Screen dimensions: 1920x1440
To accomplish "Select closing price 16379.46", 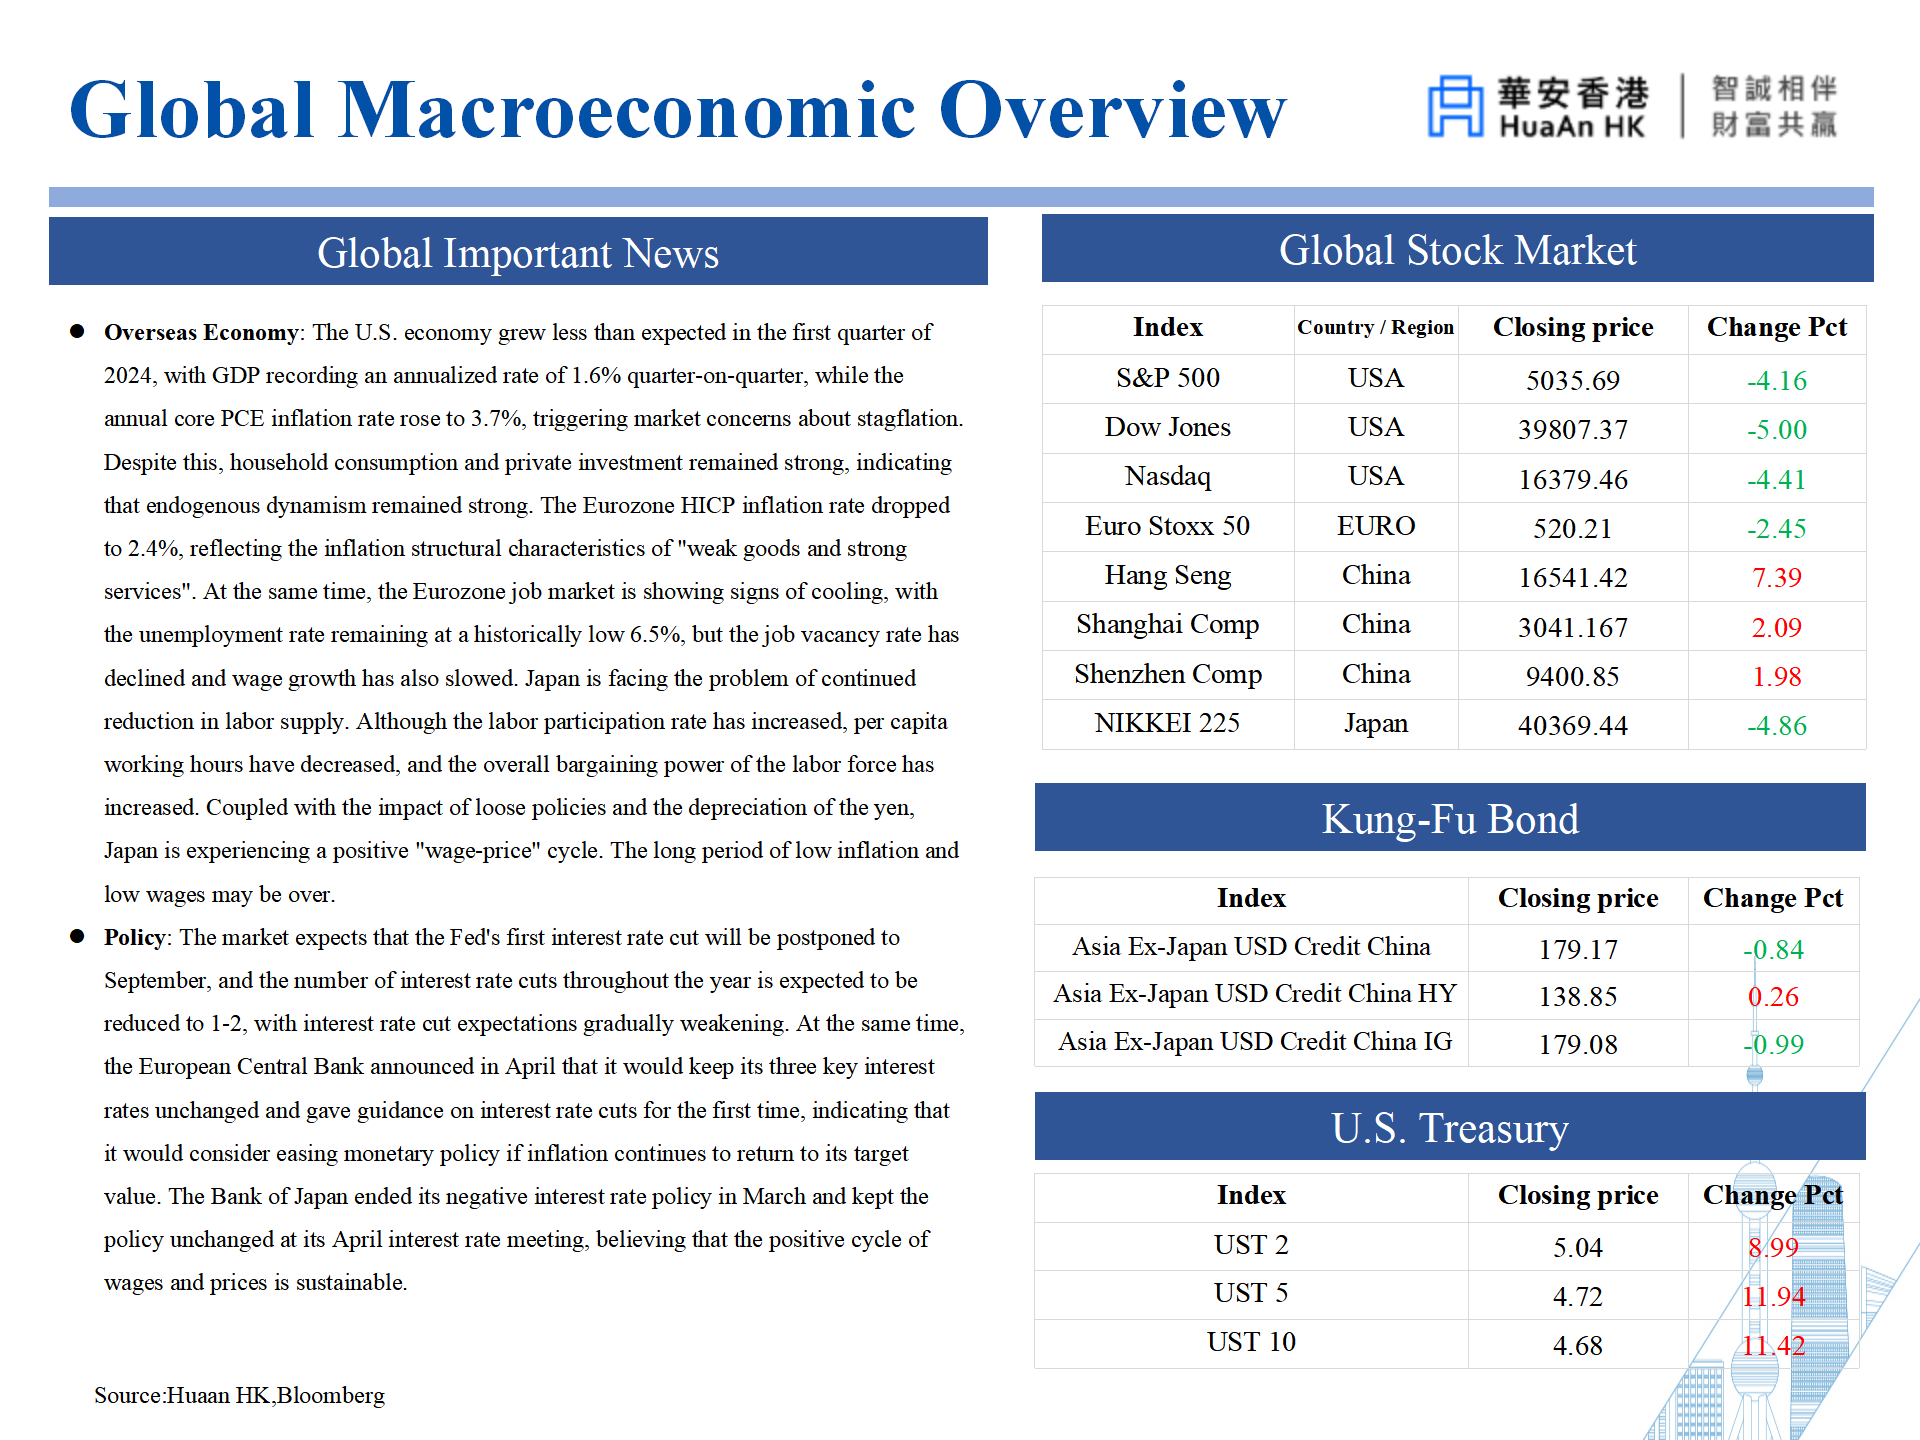I will [x=1573, y=479].
